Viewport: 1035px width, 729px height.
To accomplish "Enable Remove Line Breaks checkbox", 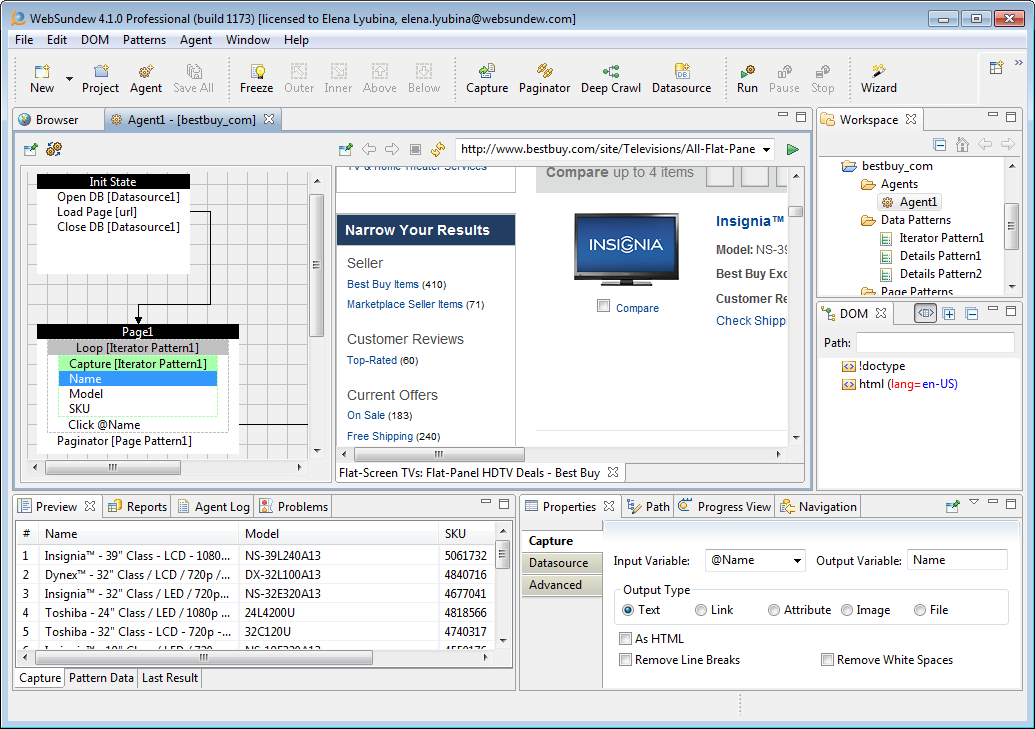I will click(625, 660).
